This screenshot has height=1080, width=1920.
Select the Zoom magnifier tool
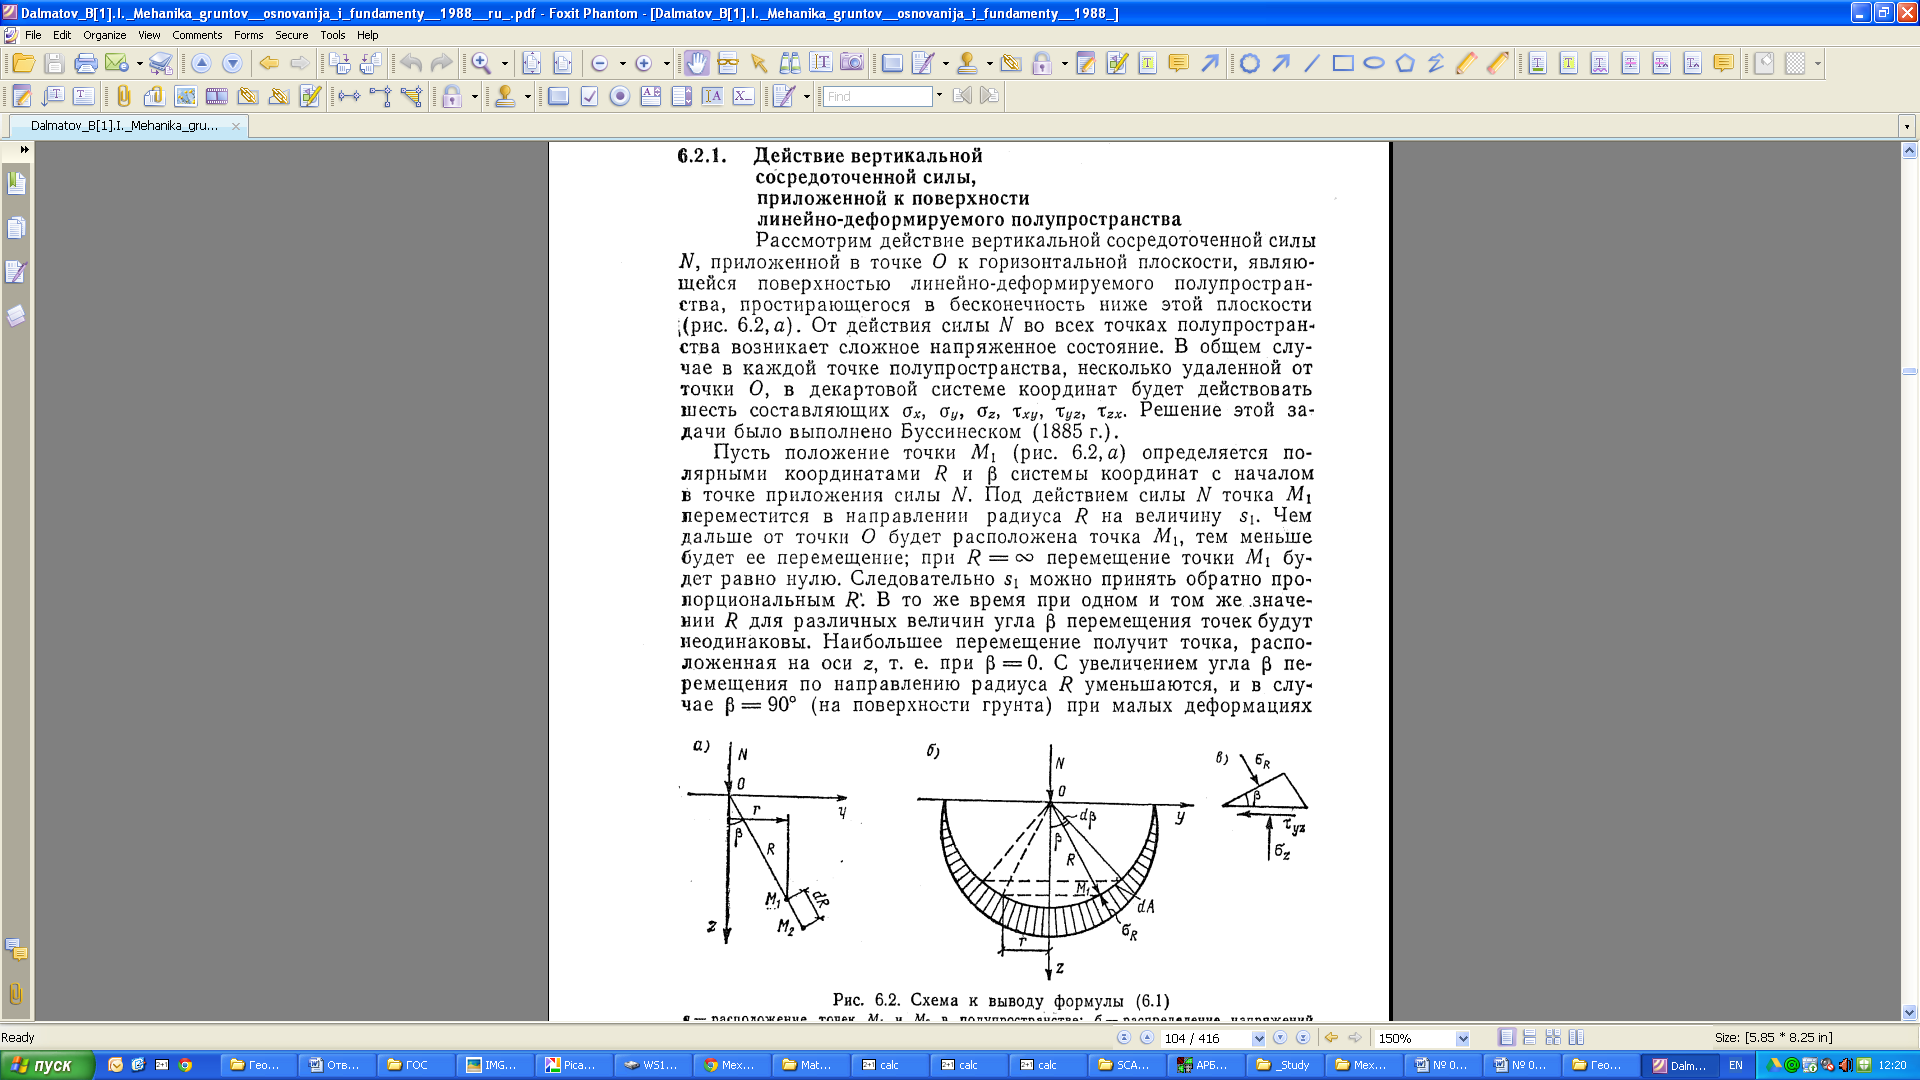pyautogui.click(x=481, y=64)
